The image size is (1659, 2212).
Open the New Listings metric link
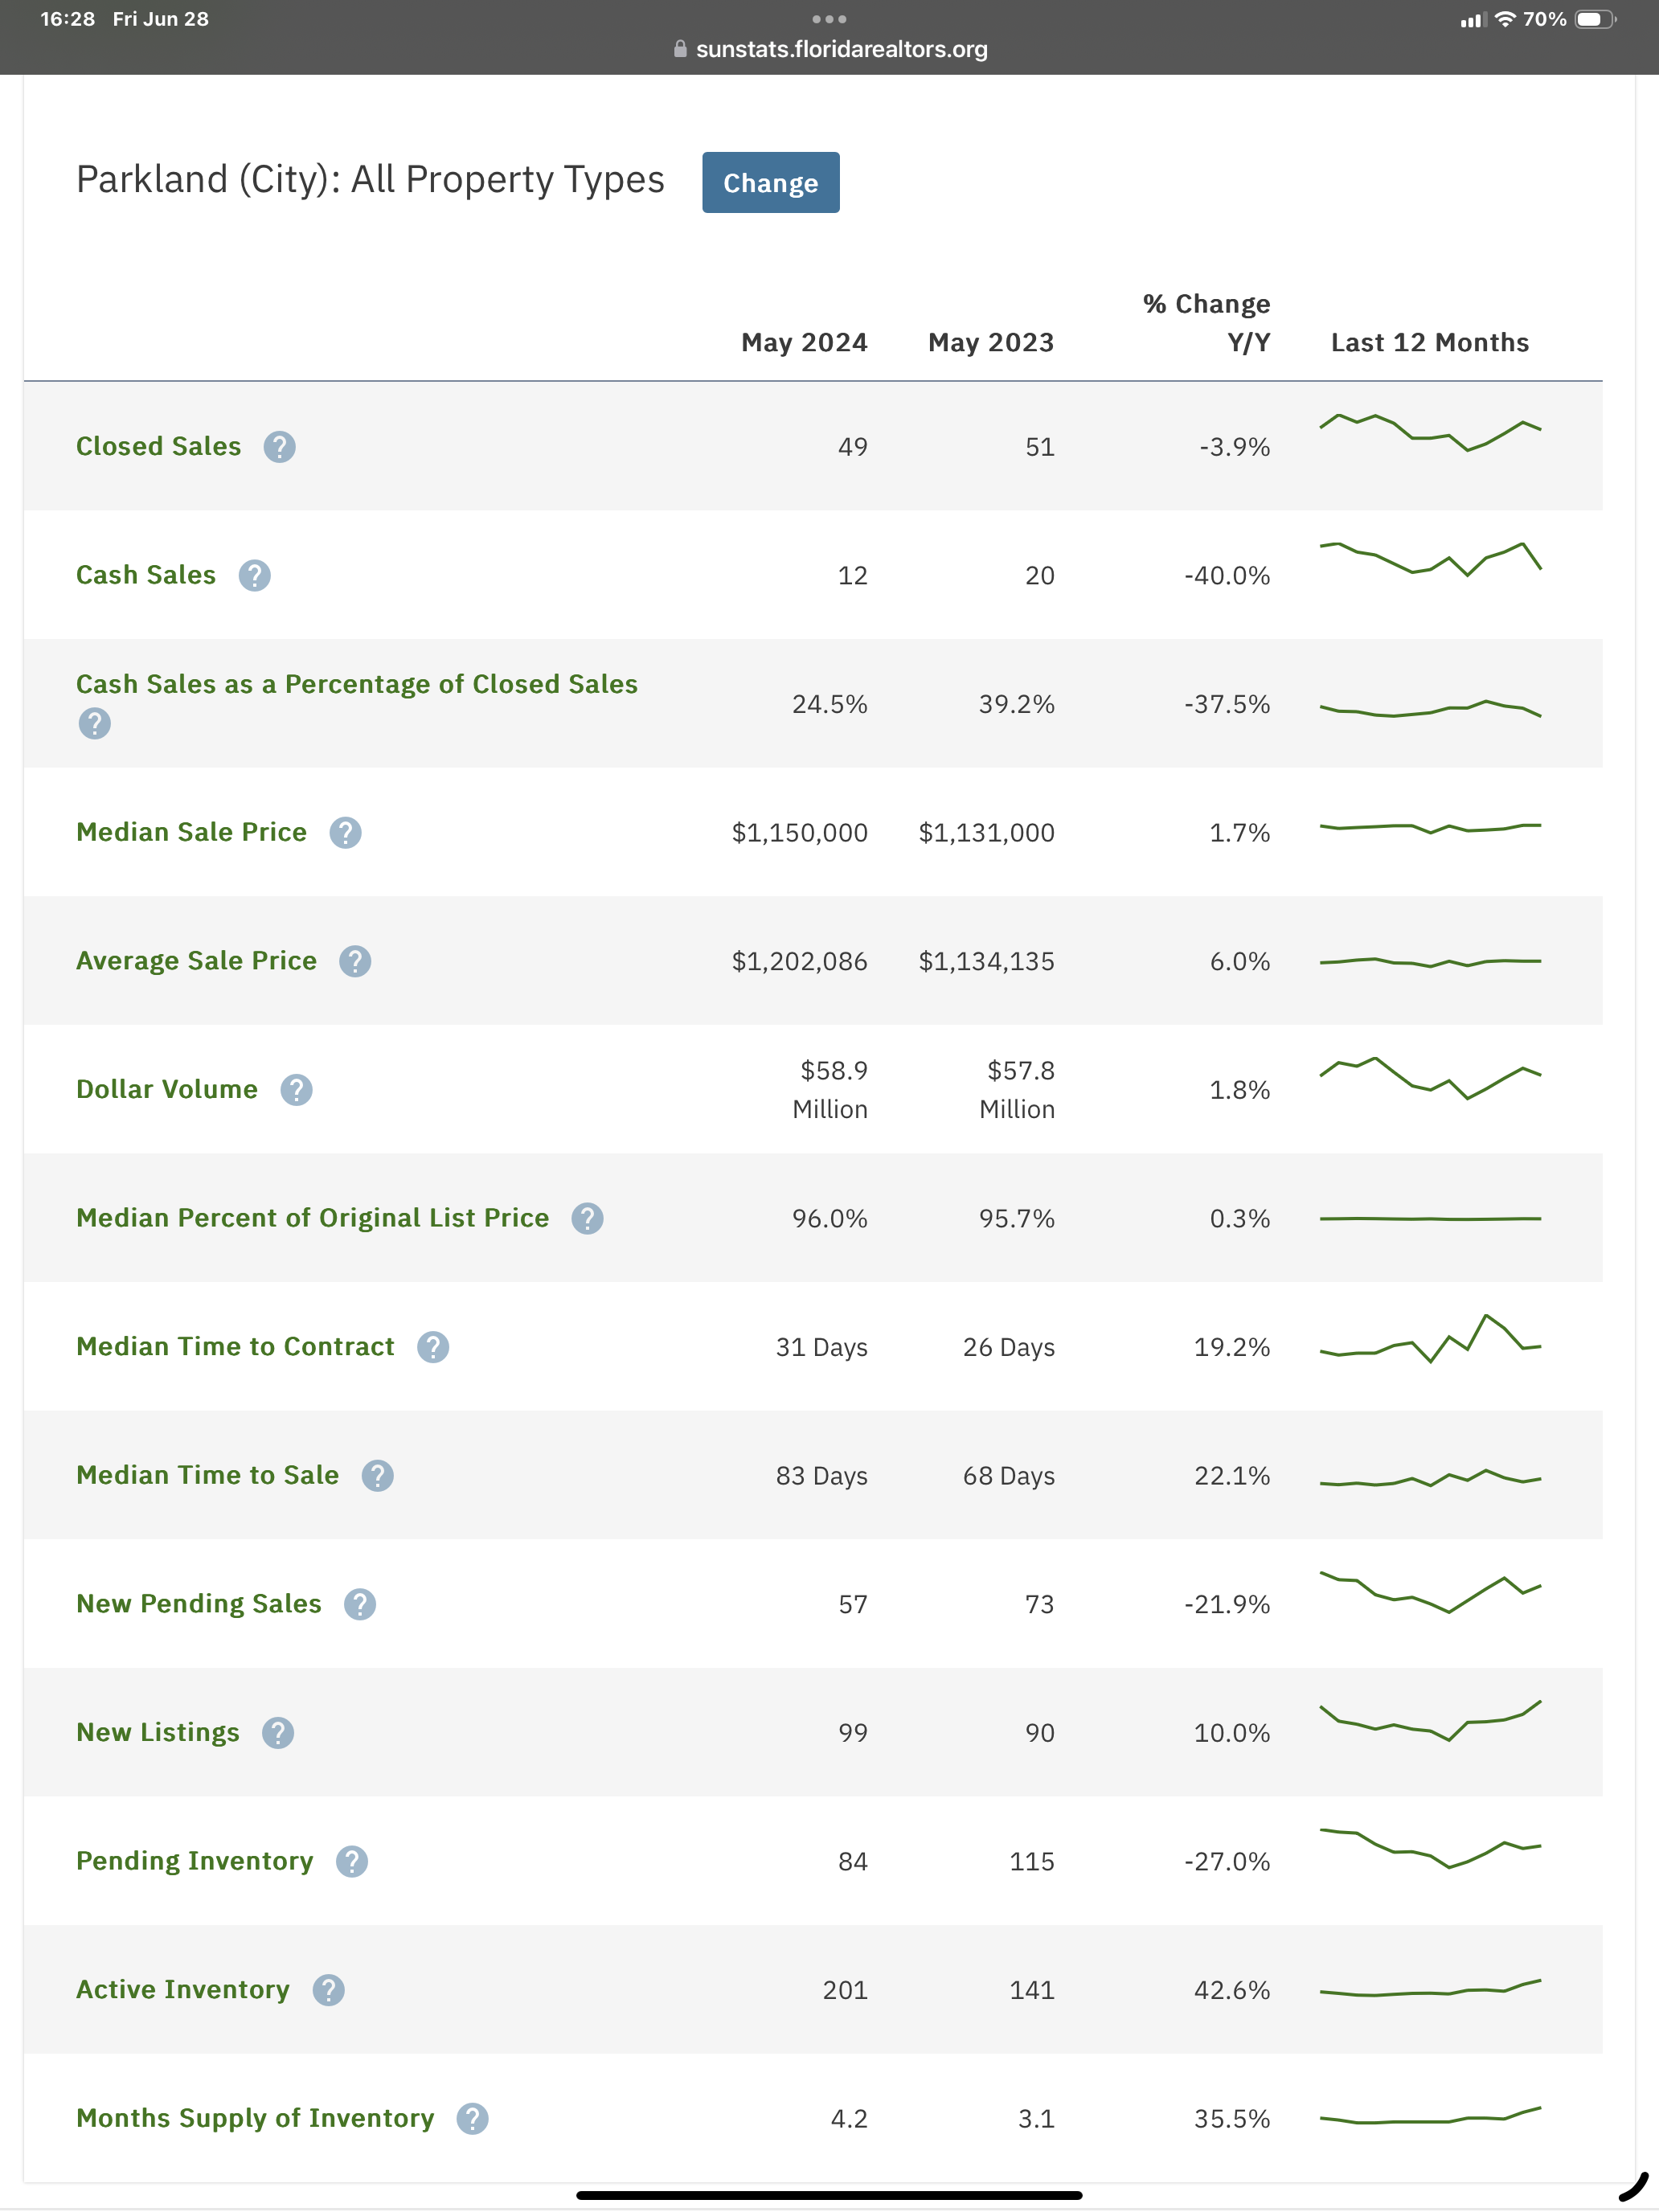(x=158, y=1732)
